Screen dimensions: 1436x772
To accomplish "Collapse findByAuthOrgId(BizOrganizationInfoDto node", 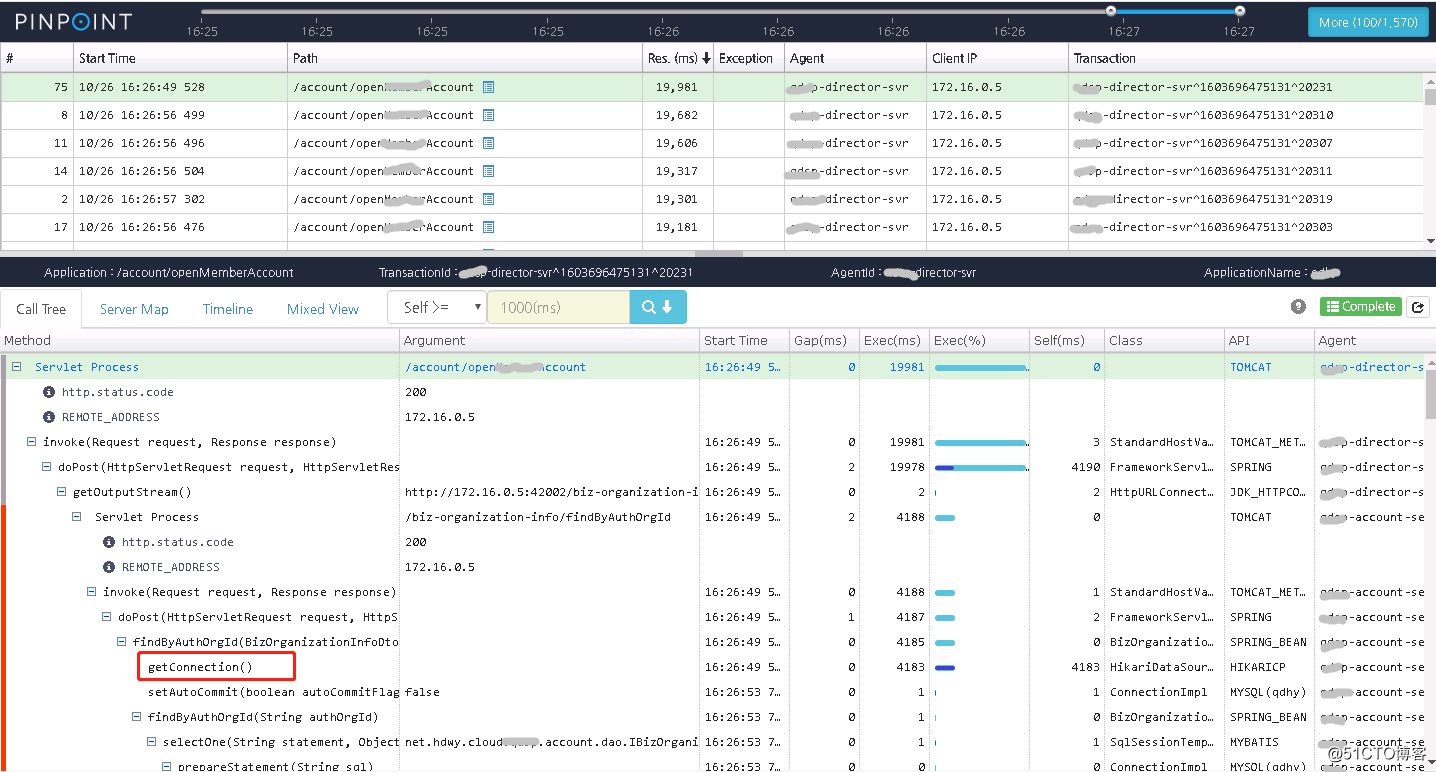I will [122, 642].
